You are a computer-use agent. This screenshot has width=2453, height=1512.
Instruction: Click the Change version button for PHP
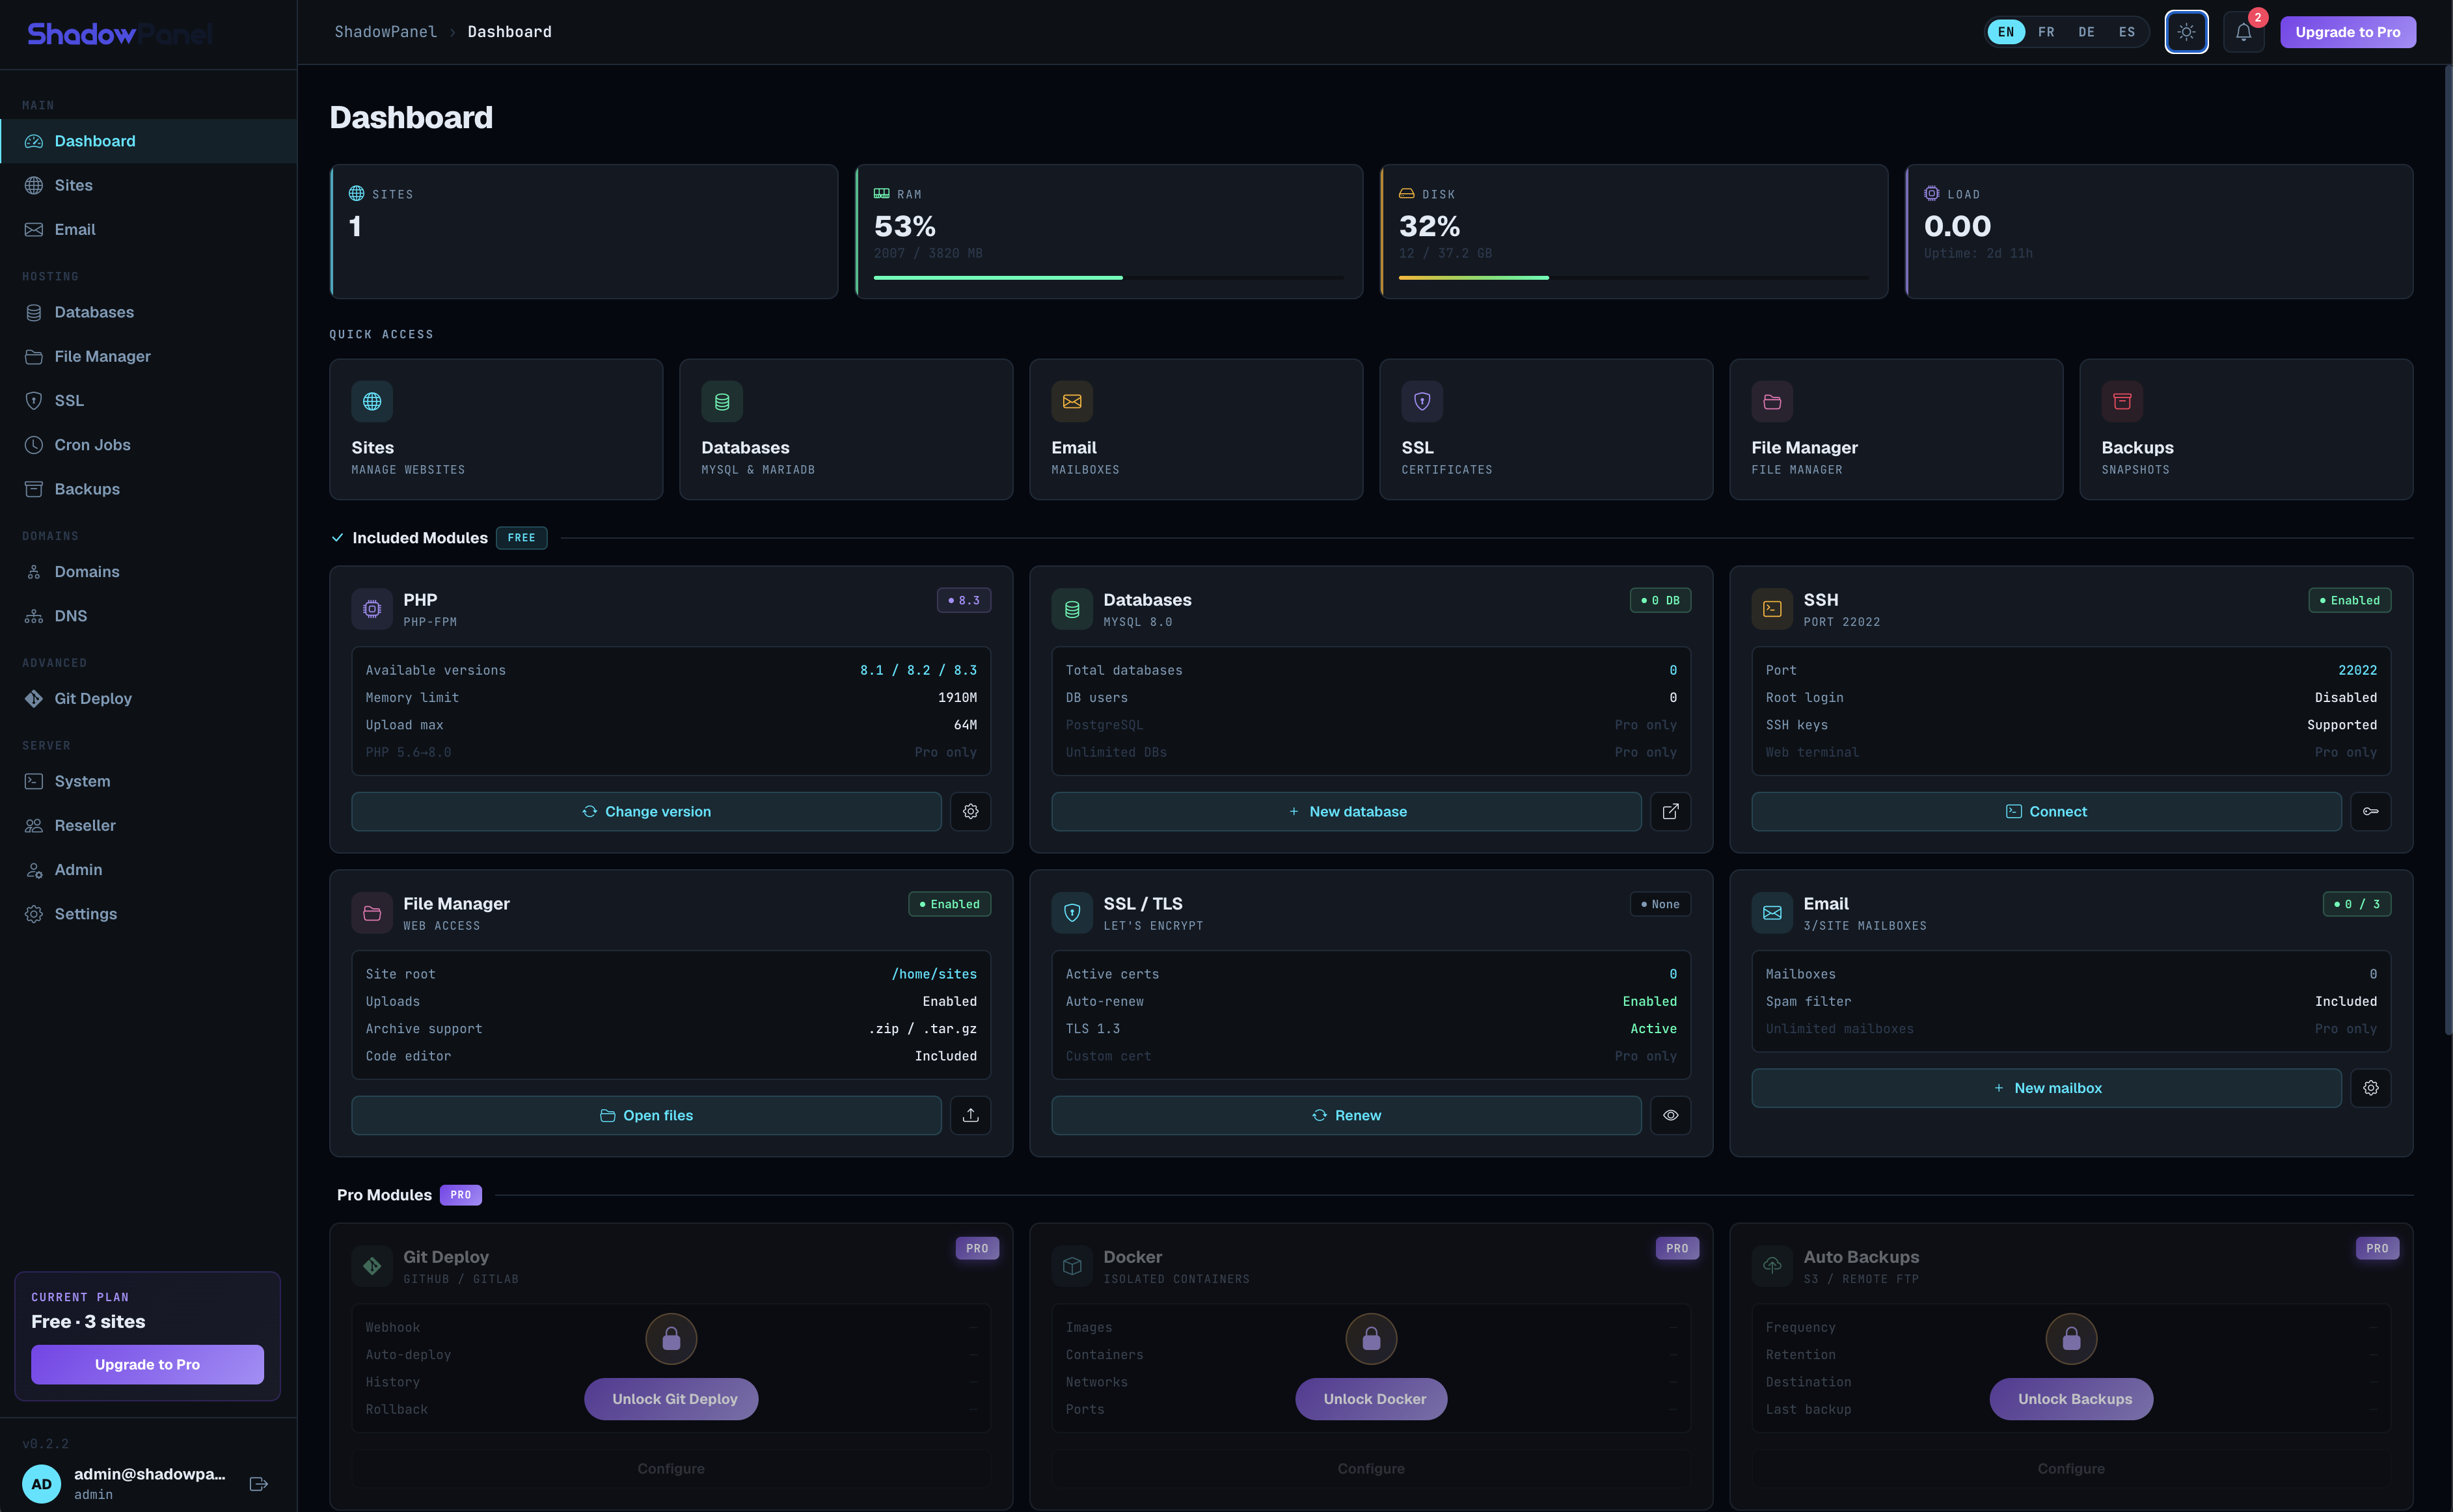pyautogui.click(x=646, y=811)
